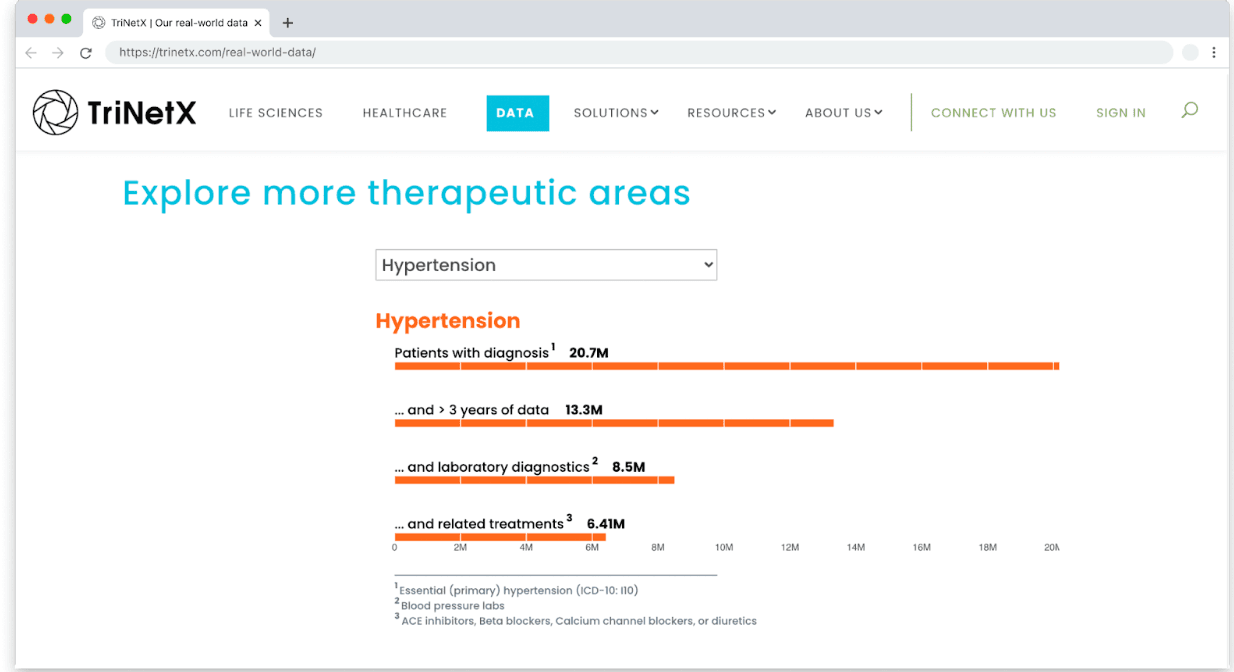The image size is (1234, 672).
Task: Expand the SOLUTIONS navigation menu
Action: tap(615, 112)
